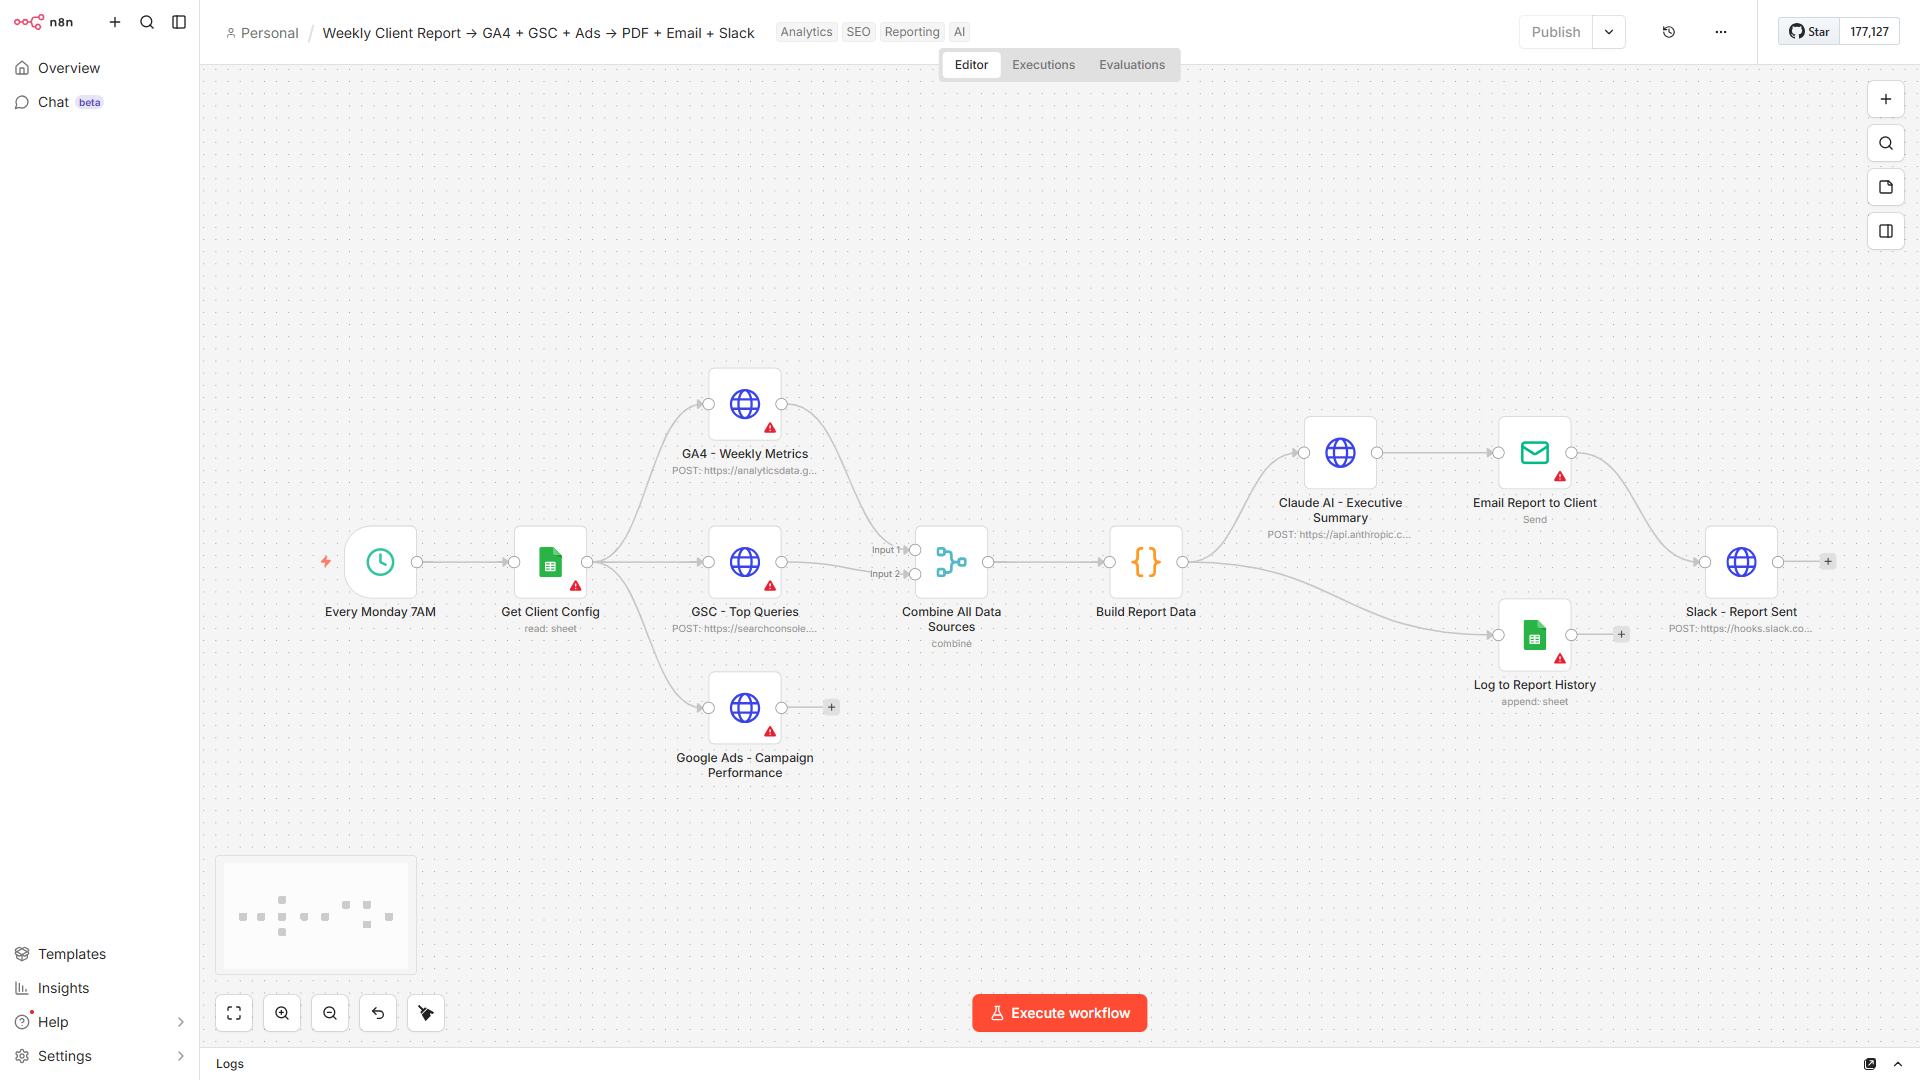Open the Claude AI - Executive Summary node

pyautogui.click(x=1340, y=453)
